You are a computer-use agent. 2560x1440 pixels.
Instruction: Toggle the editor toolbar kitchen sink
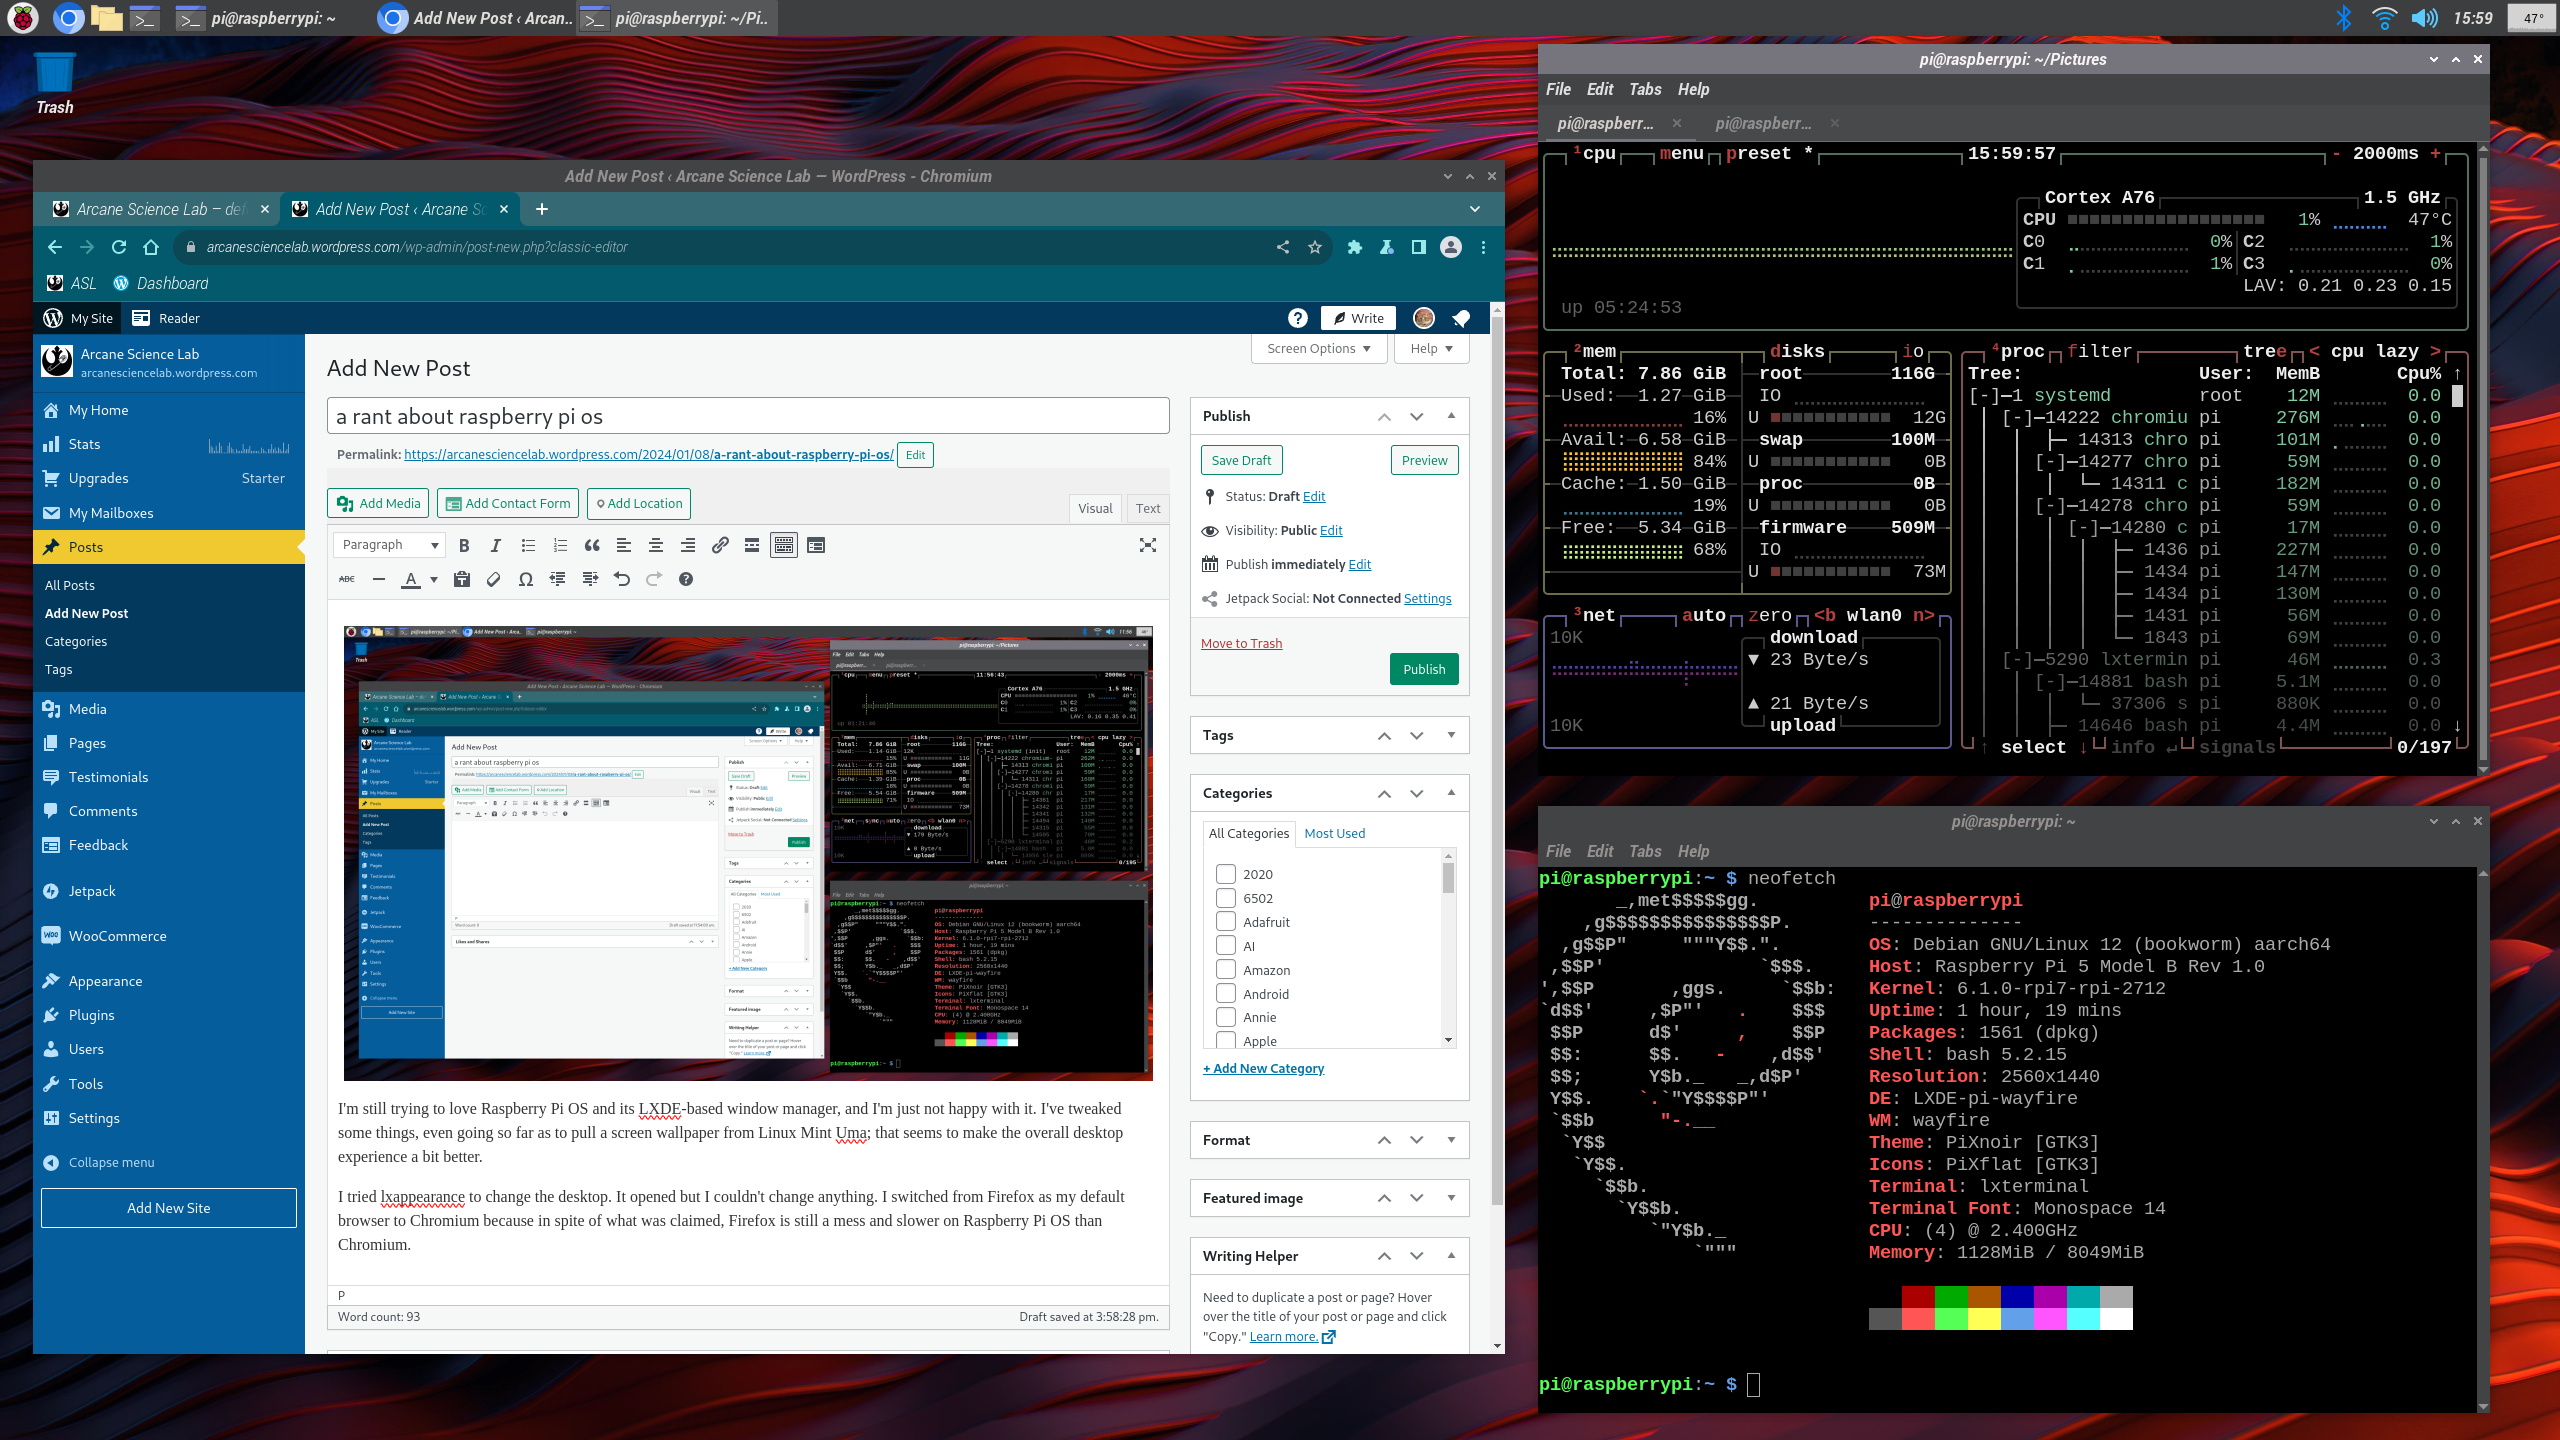tap(784, 545)
